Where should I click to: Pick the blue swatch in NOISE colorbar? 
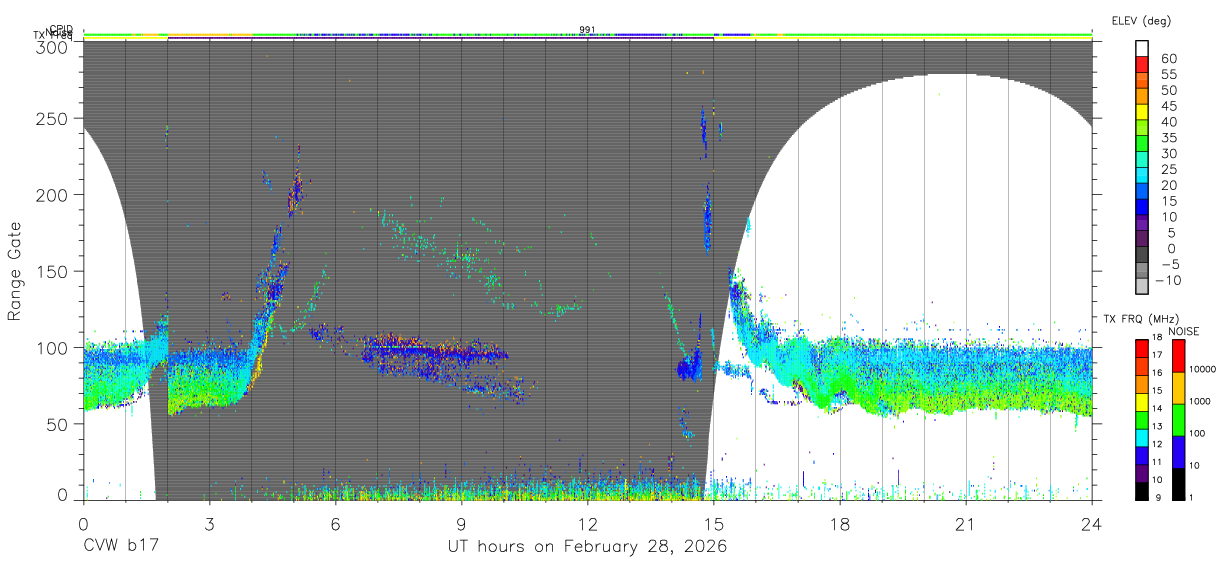pos(1178,452)
